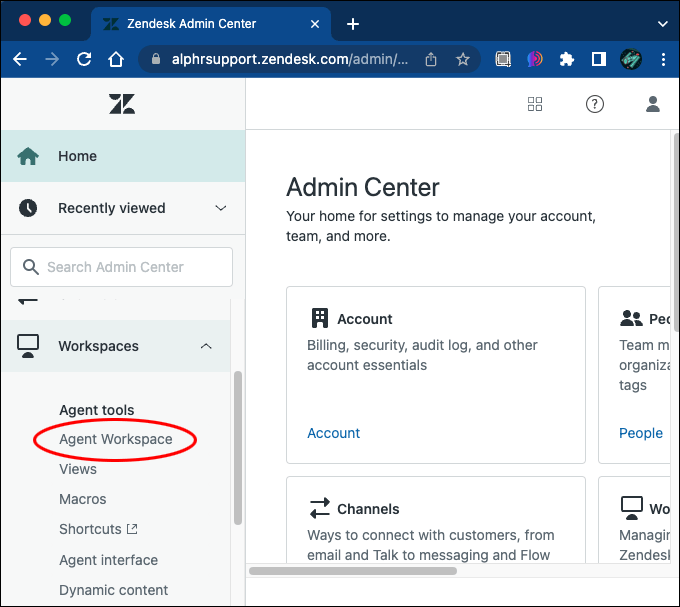The height and width of the screenshot is (607, 680).
Task: Click into Search Admin Center field
Action: tap(121, 267)
